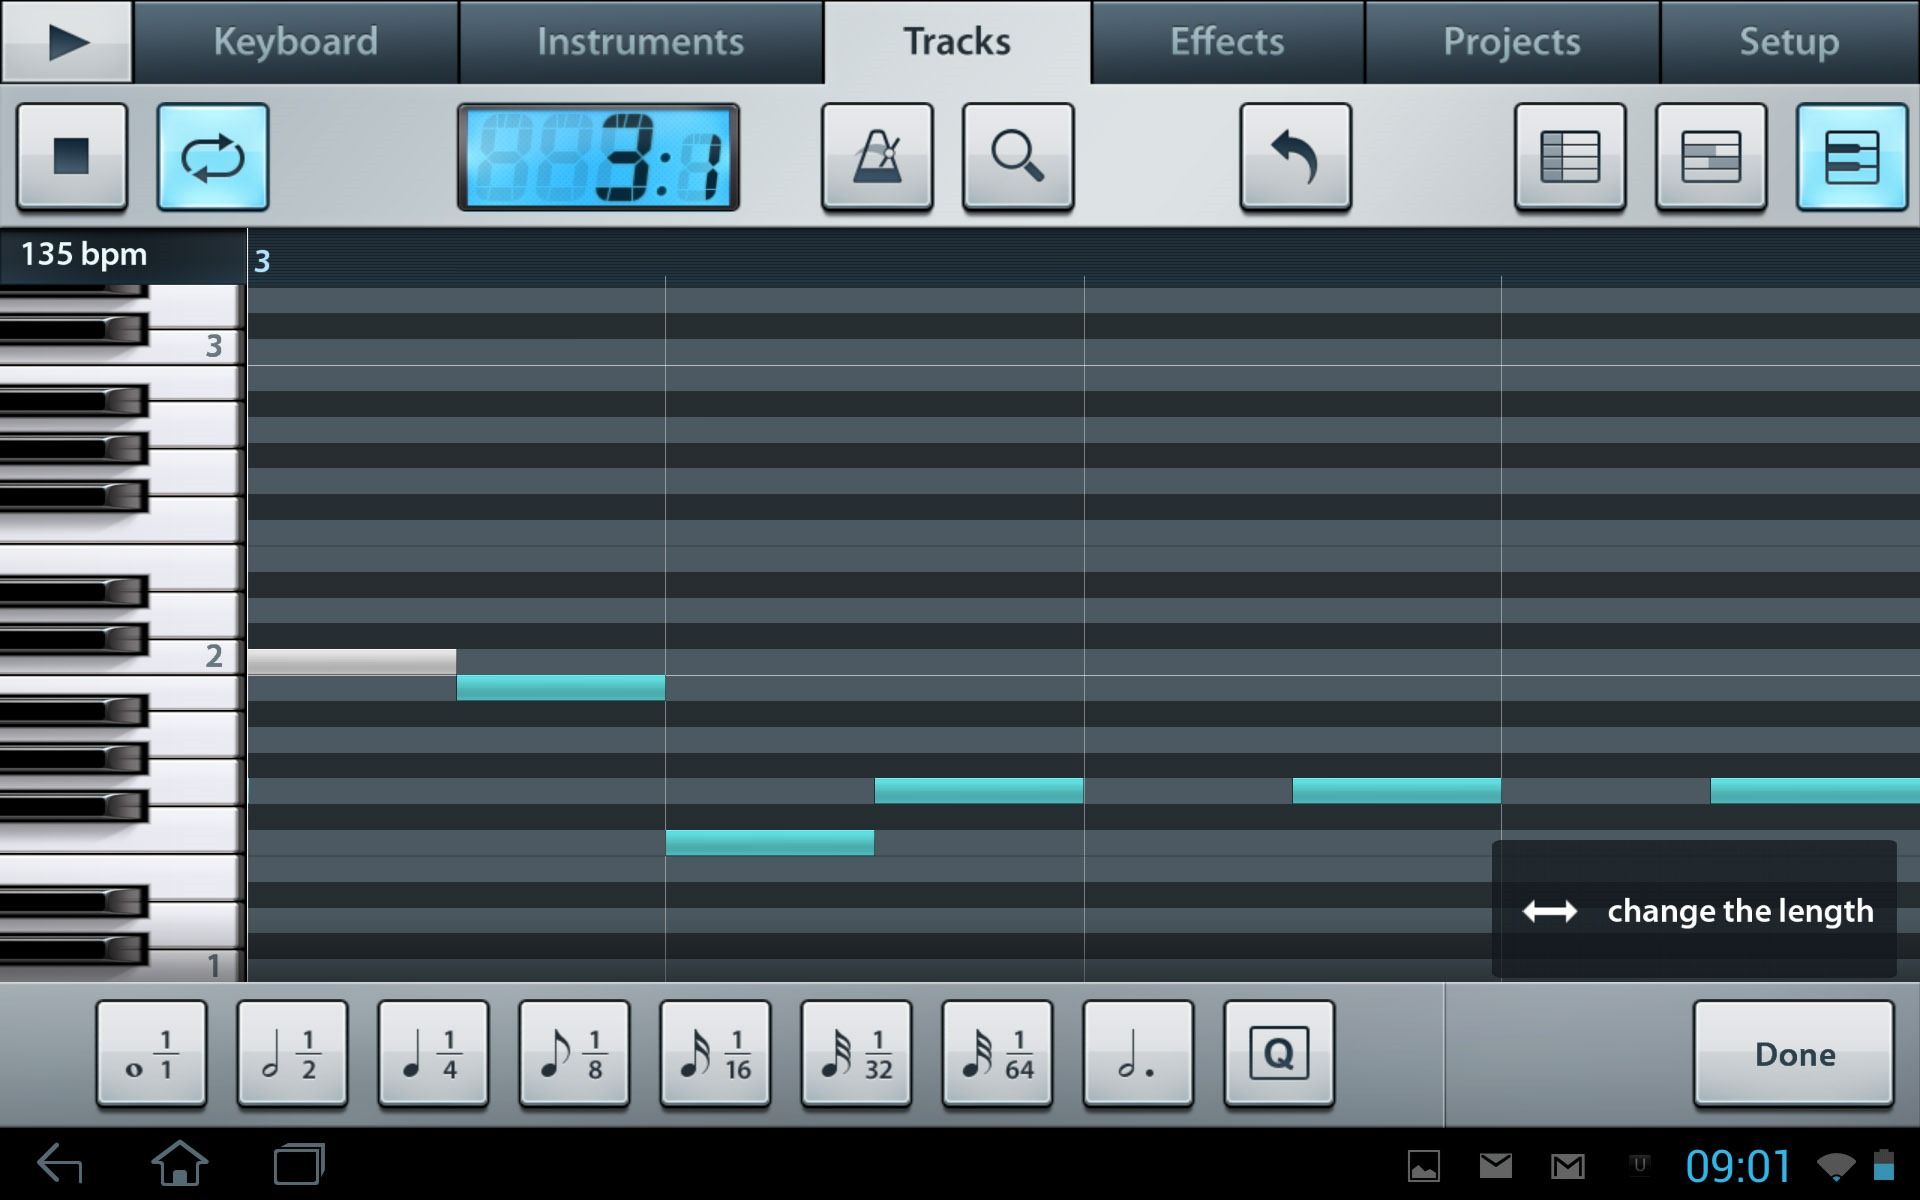Viewport: 1920px width, 1200px height.
Task: Toggle the metronome icon
Action: click(x=877, y=157)
